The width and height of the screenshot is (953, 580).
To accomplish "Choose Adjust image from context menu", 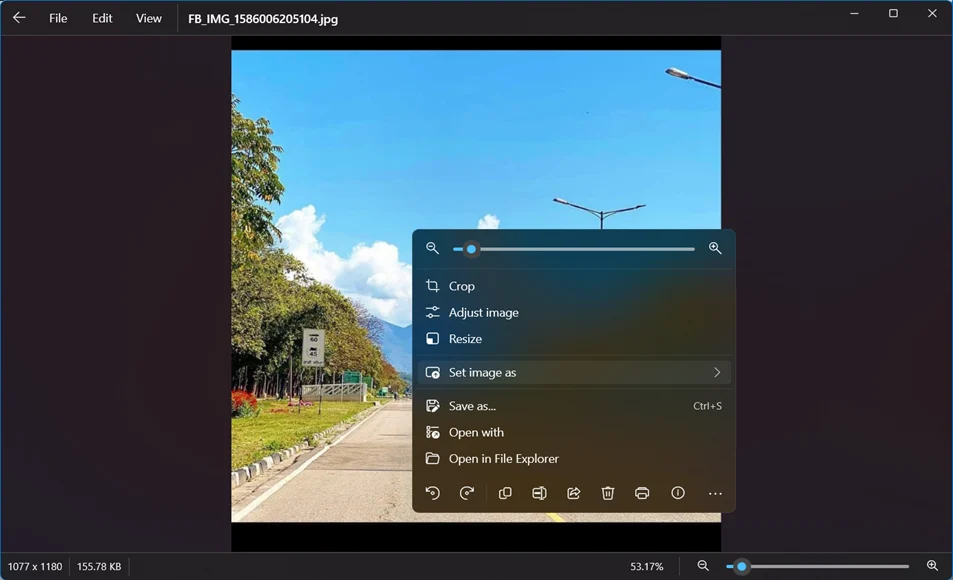I will click(x=574, y=312).
